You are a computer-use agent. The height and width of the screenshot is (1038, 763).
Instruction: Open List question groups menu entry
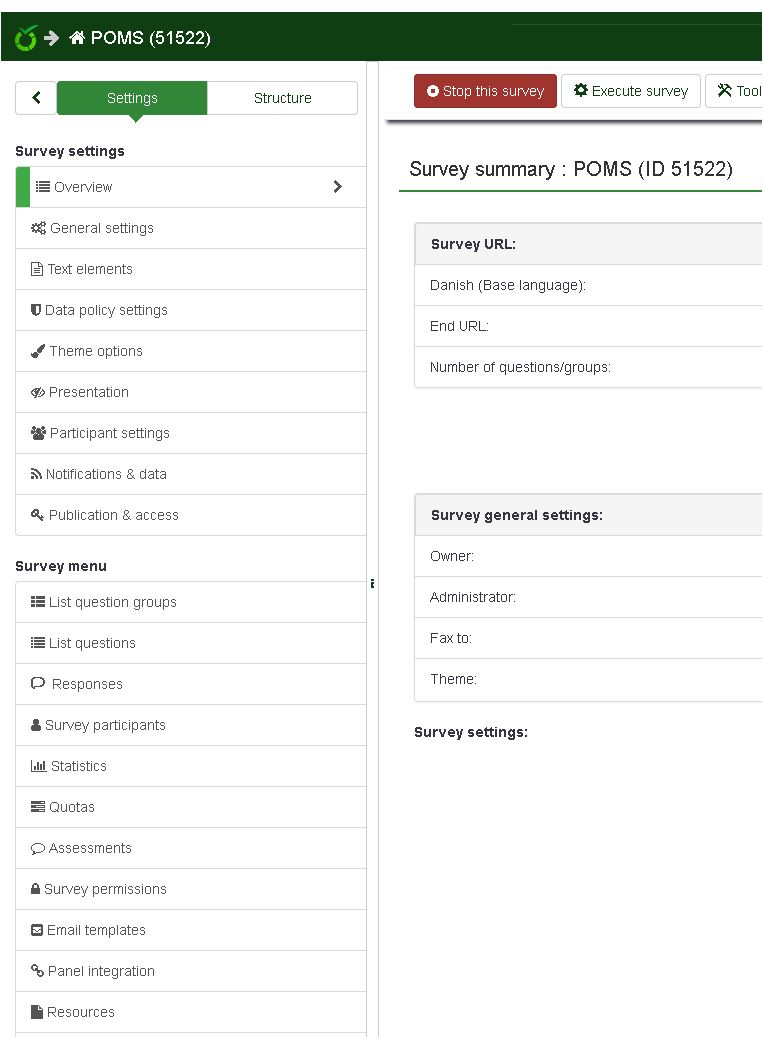[112, 602]
